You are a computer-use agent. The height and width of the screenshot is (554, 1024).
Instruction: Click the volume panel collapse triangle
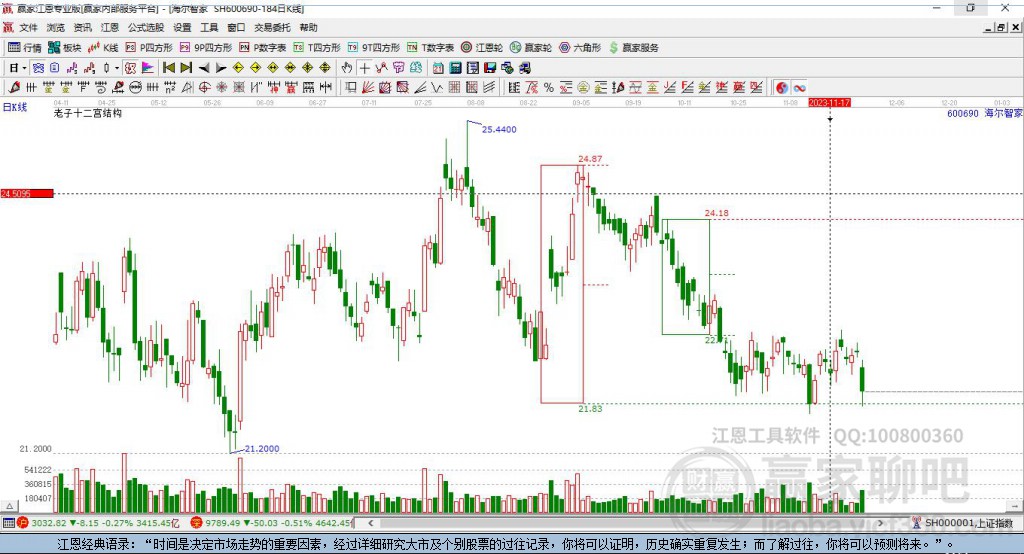tap(9, 506)
